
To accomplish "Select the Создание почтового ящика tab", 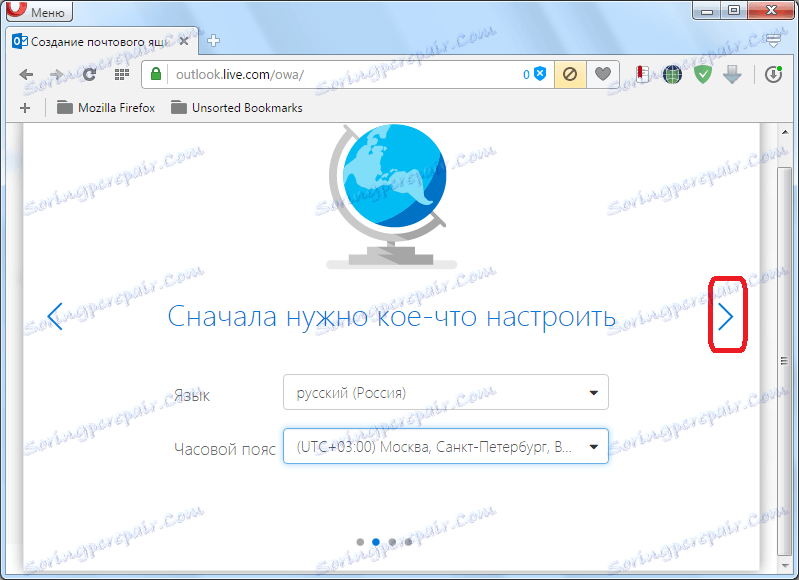I will click(100, 41).
